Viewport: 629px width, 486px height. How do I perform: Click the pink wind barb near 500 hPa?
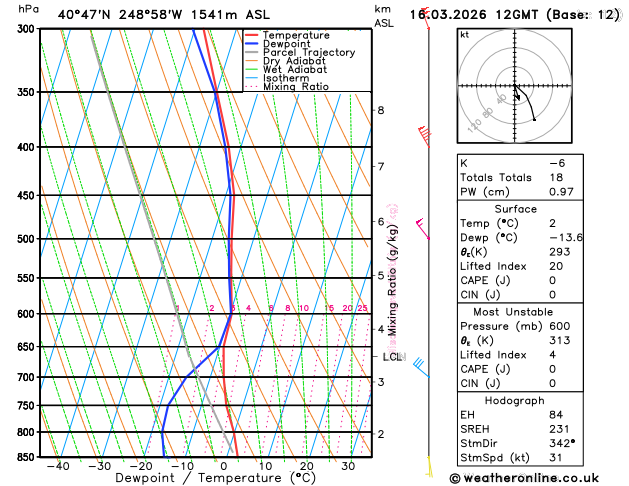pos(422,229)
